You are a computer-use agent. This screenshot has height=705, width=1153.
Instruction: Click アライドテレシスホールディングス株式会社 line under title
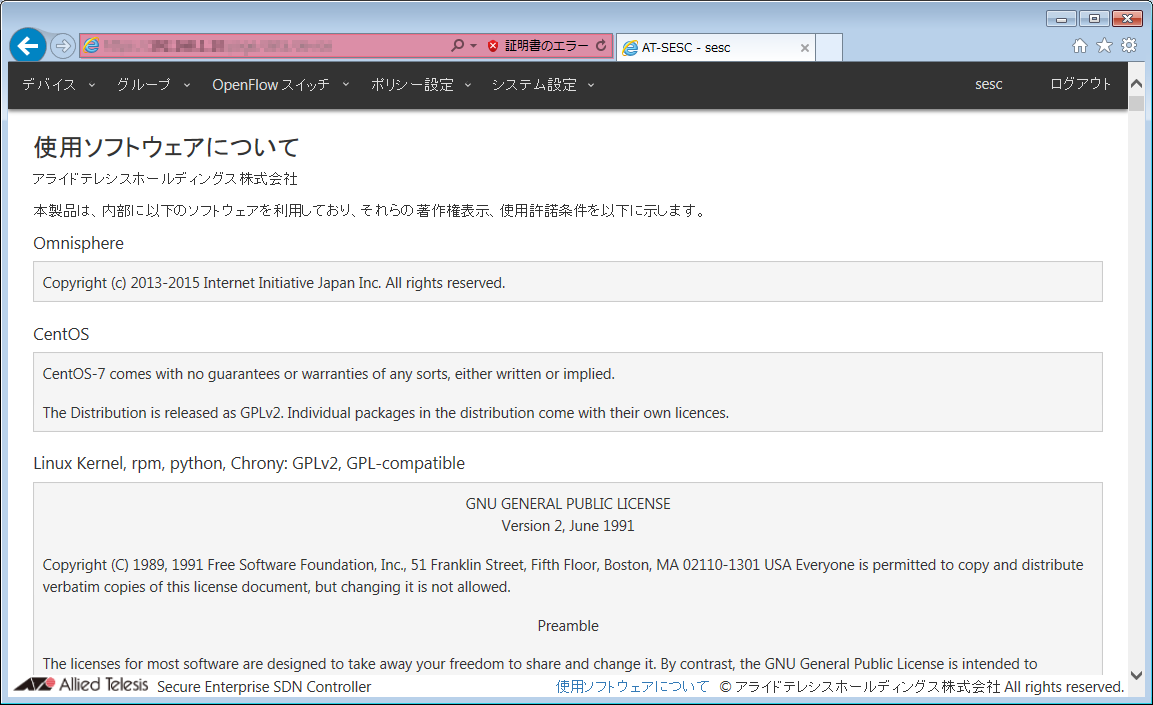pos(165,179)
